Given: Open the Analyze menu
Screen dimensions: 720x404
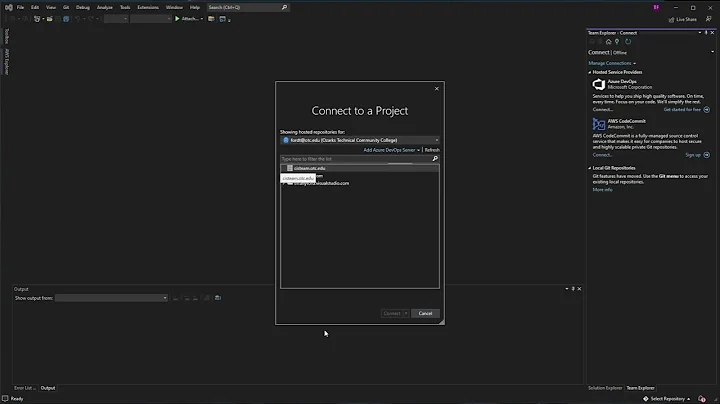Looking at the screenshot, I should click(104, 7).
